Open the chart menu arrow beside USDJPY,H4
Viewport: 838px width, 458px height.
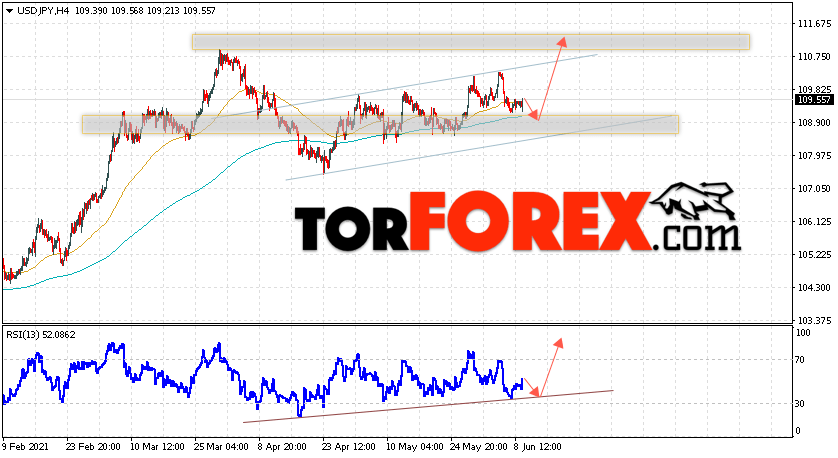pyautogui.click(x=10, y=11)
